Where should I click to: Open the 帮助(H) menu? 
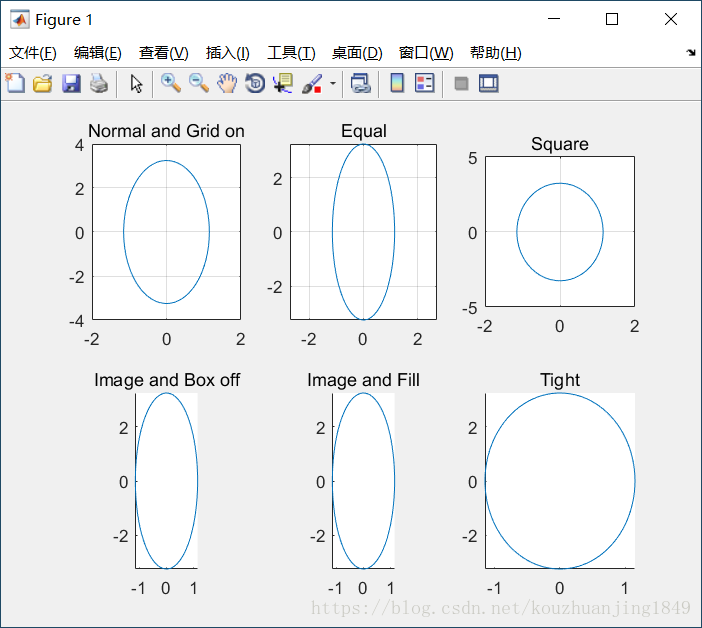click(496, 53)
